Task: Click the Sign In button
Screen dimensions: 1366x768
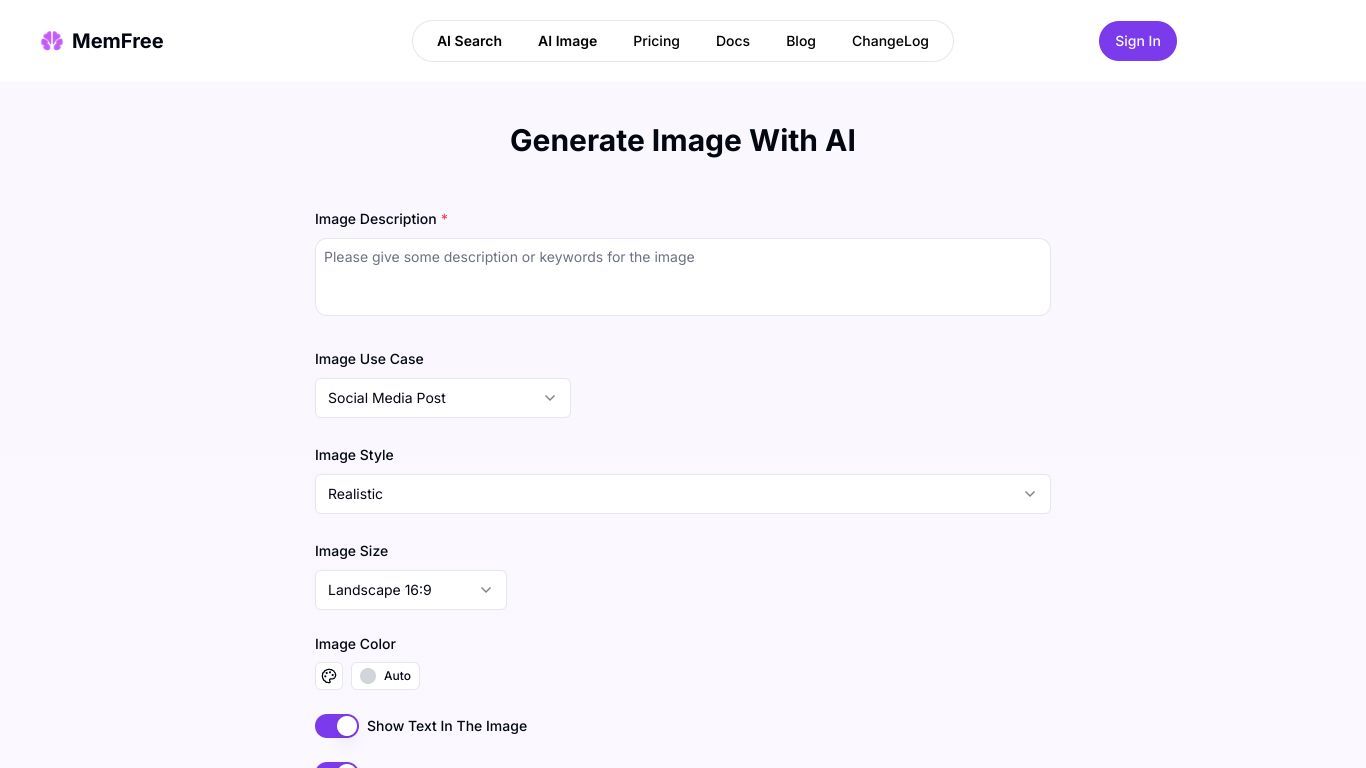Action: point(1138,41)
